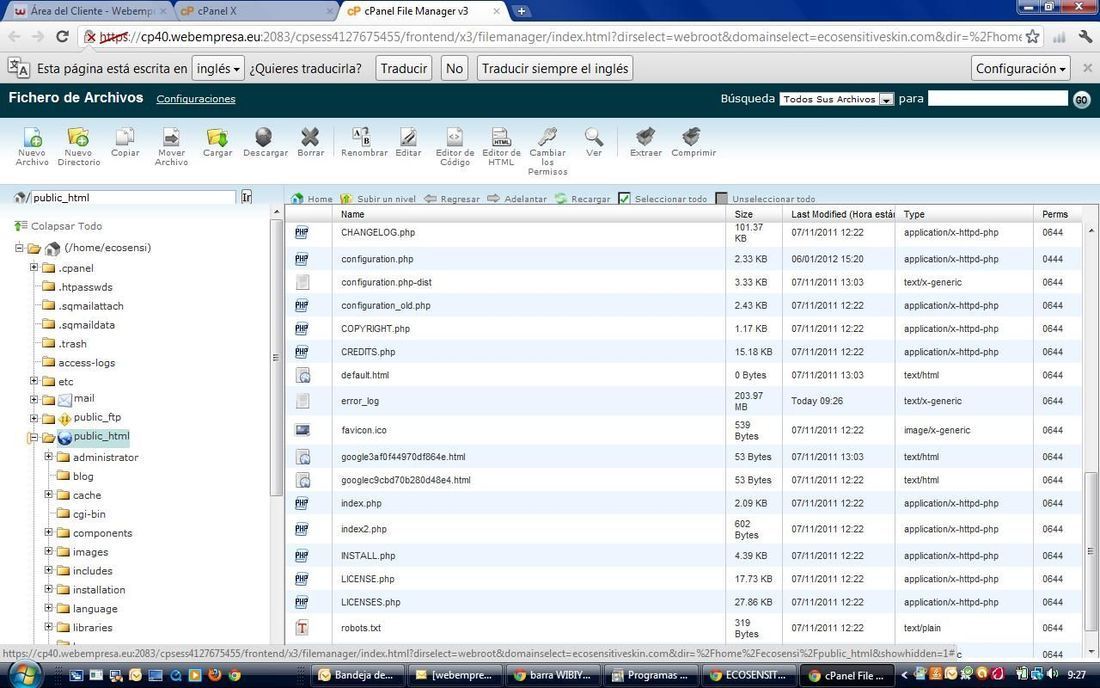
Task: Open the Editar tool
Action: [408, 142]
